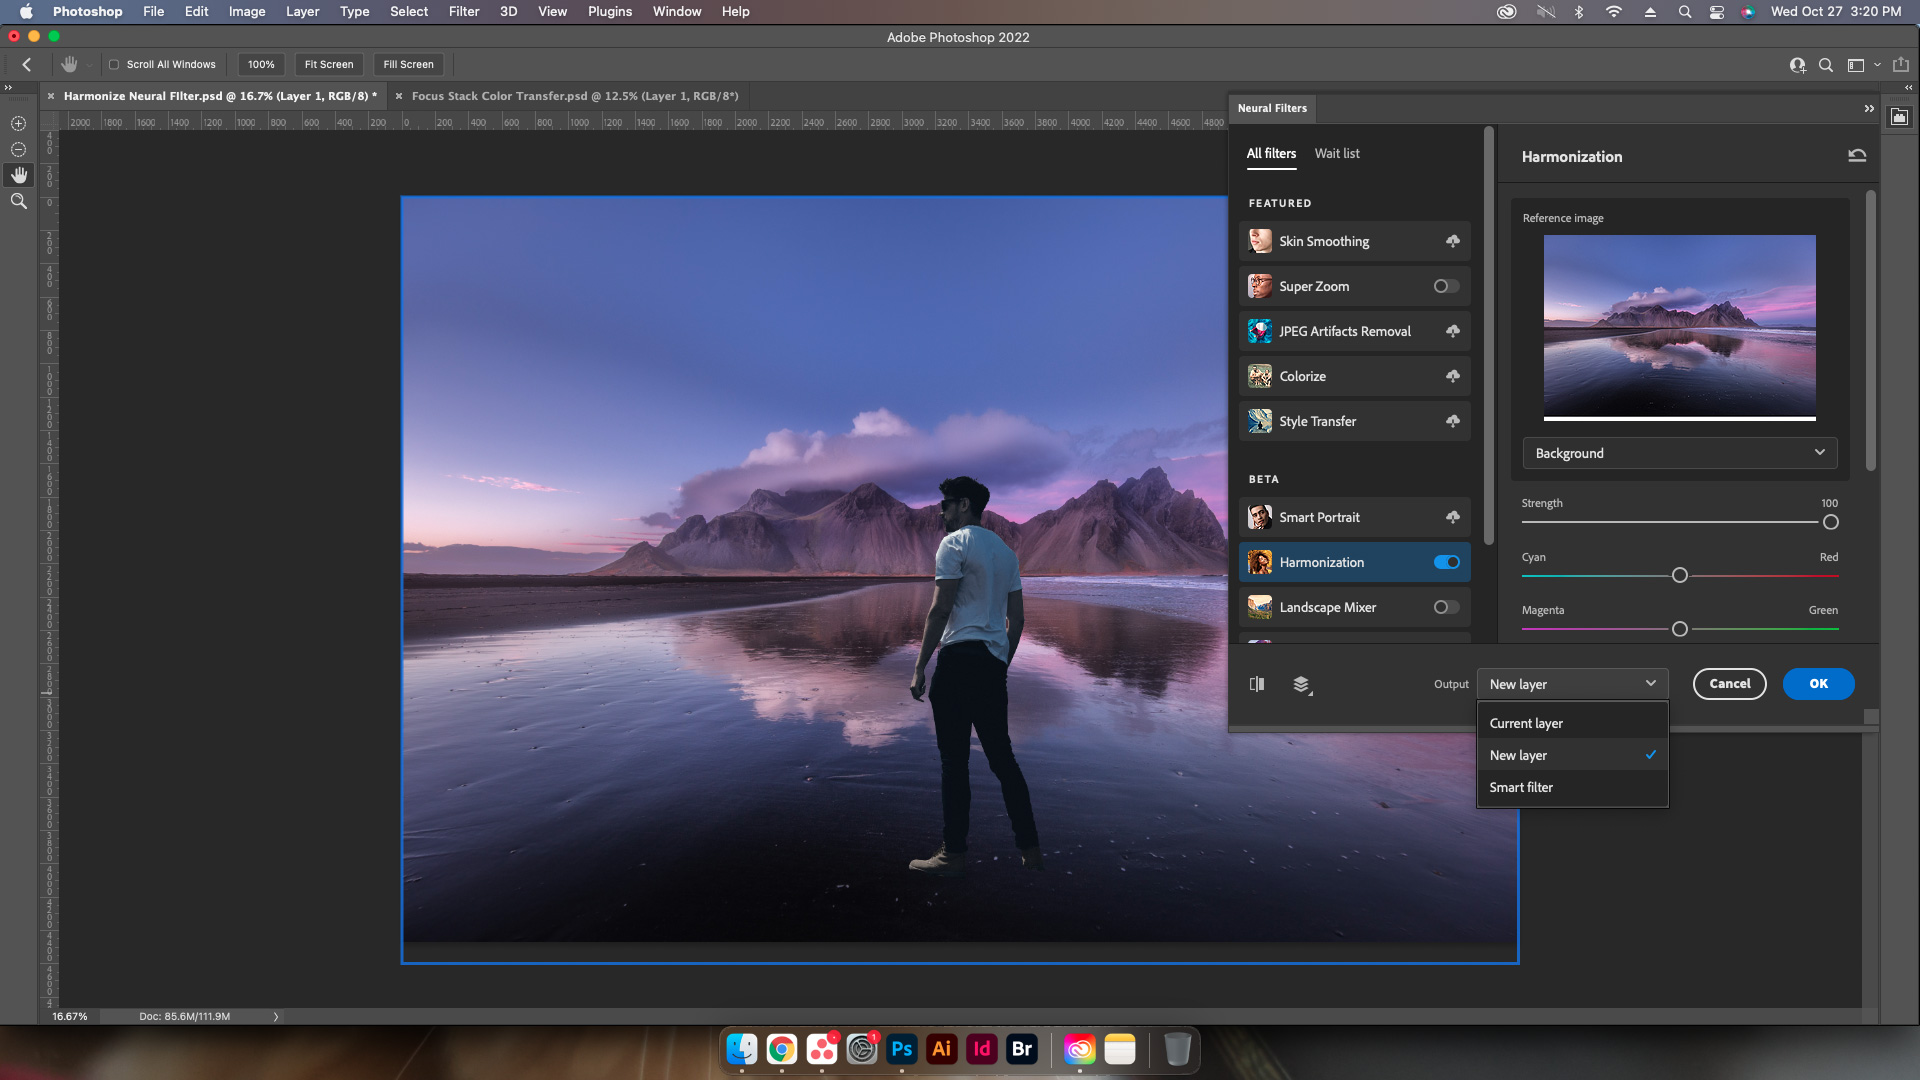Select the Zoom In tool in Neural Filters toolbar

[x=18, y=123]
